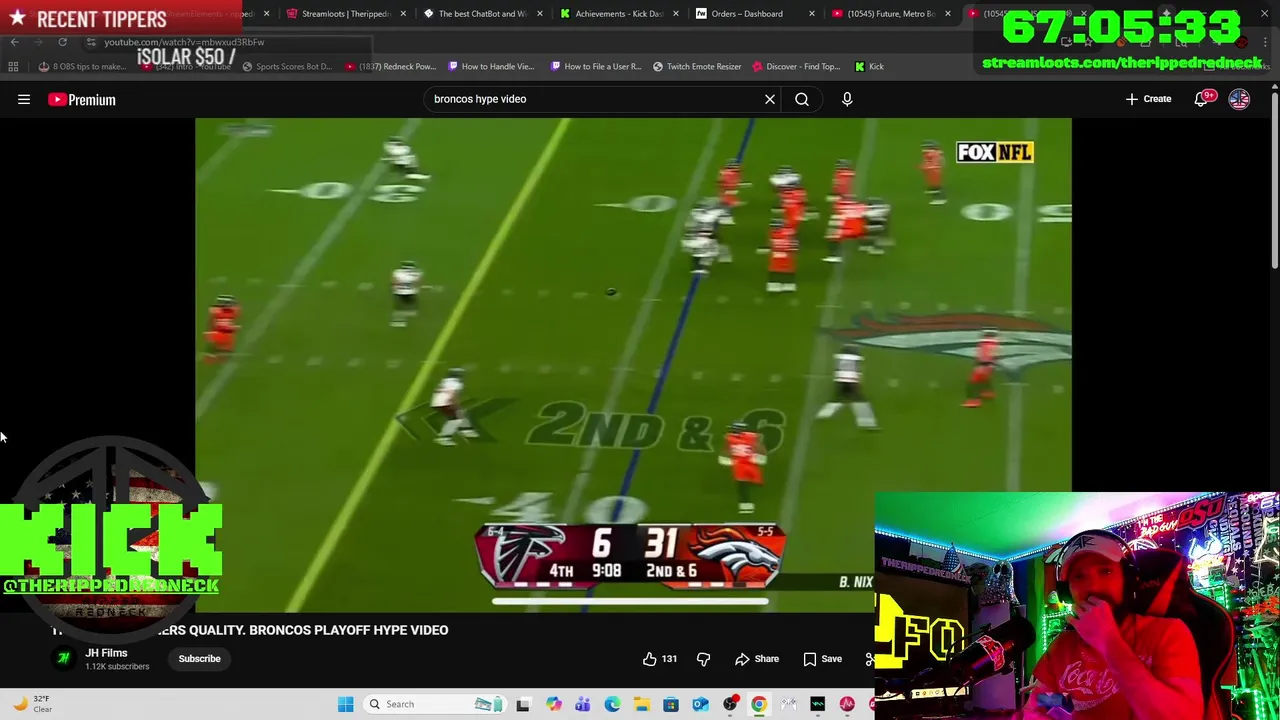Launch Copilot from the taskbar
This screenshot has height=720, width=1280.
click(x=553, y=704)
